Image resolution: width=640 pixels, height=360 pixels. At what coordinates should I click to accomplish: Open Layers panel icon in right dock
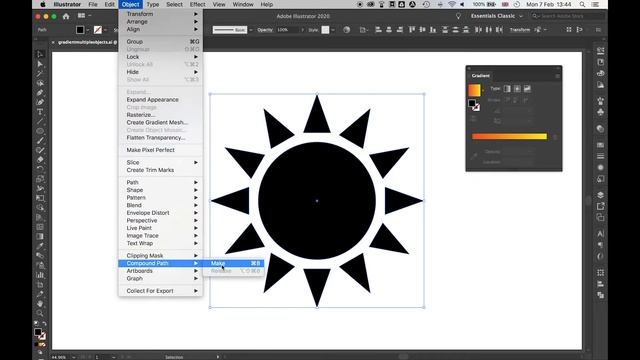pos(600,195)
